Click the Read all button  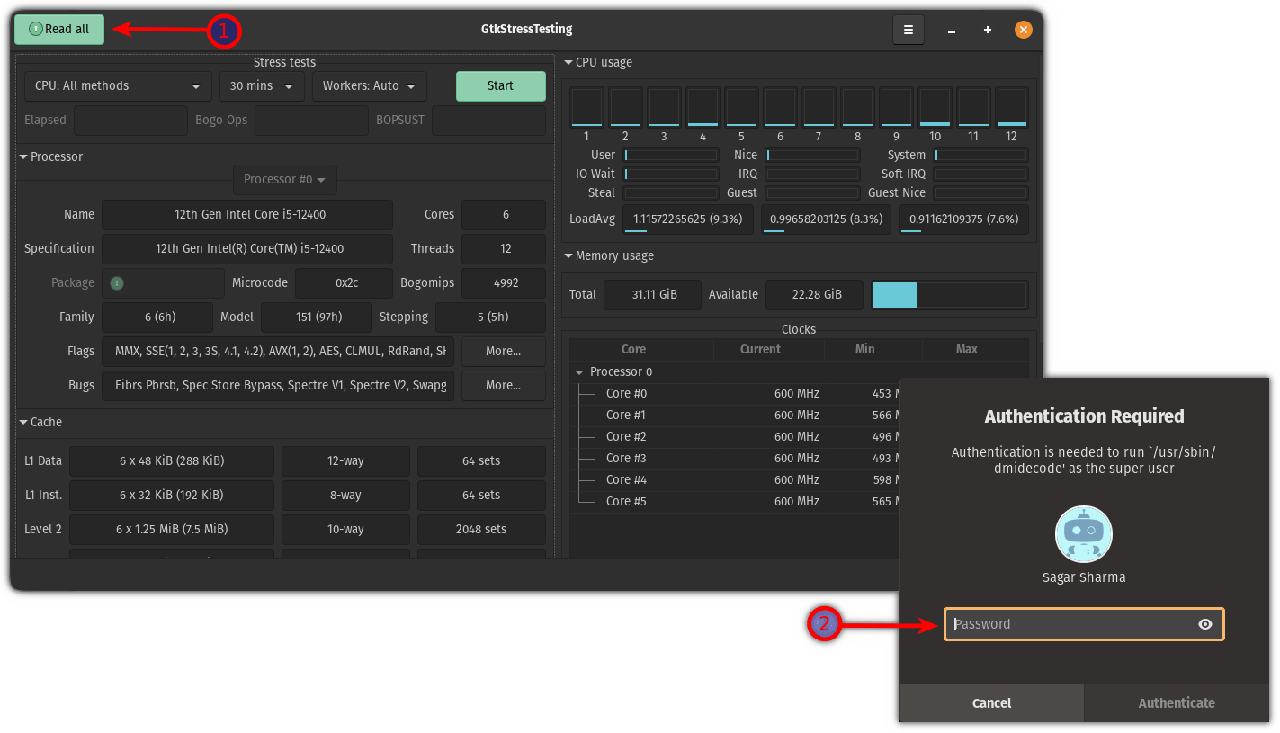[x=59, y=29]
